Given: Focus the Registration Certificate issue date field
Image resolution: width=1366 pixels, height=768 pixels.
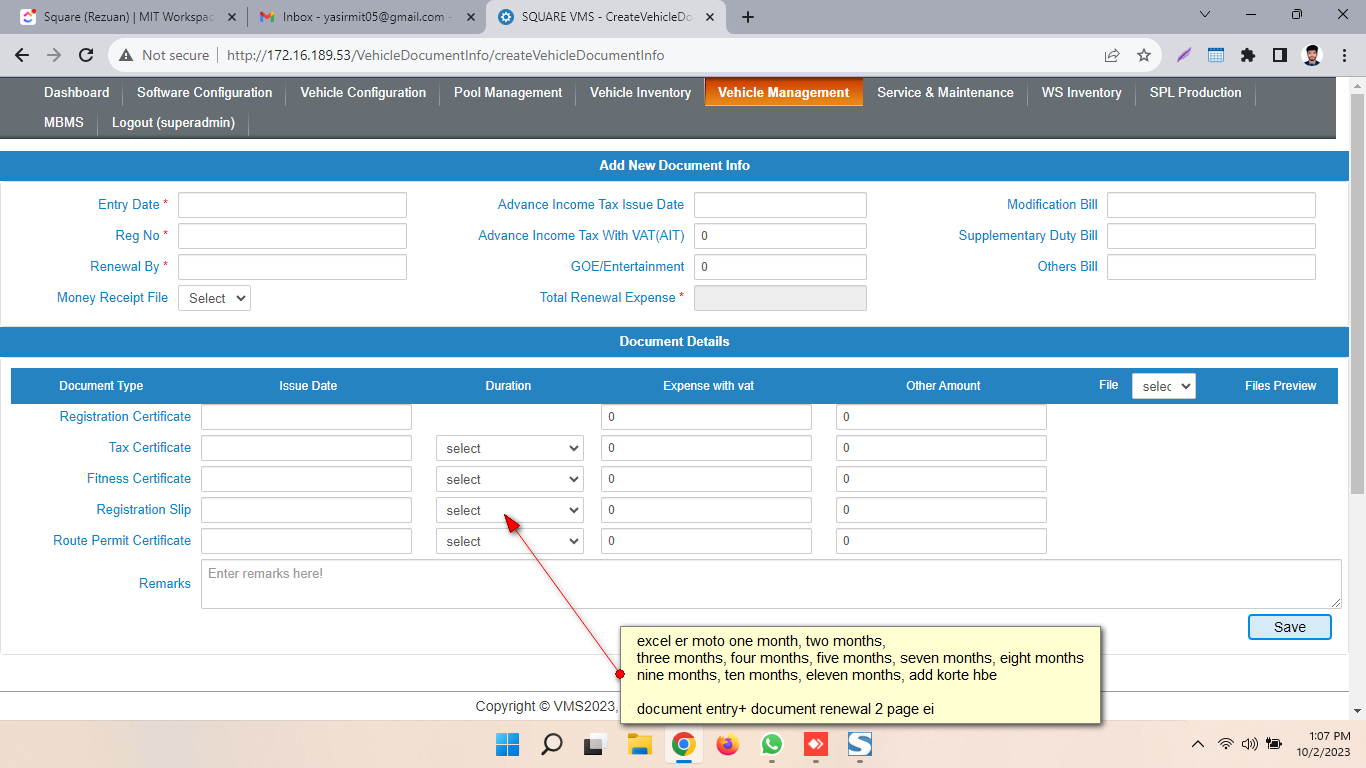Looking at the screenshot, I should point(306,417).
